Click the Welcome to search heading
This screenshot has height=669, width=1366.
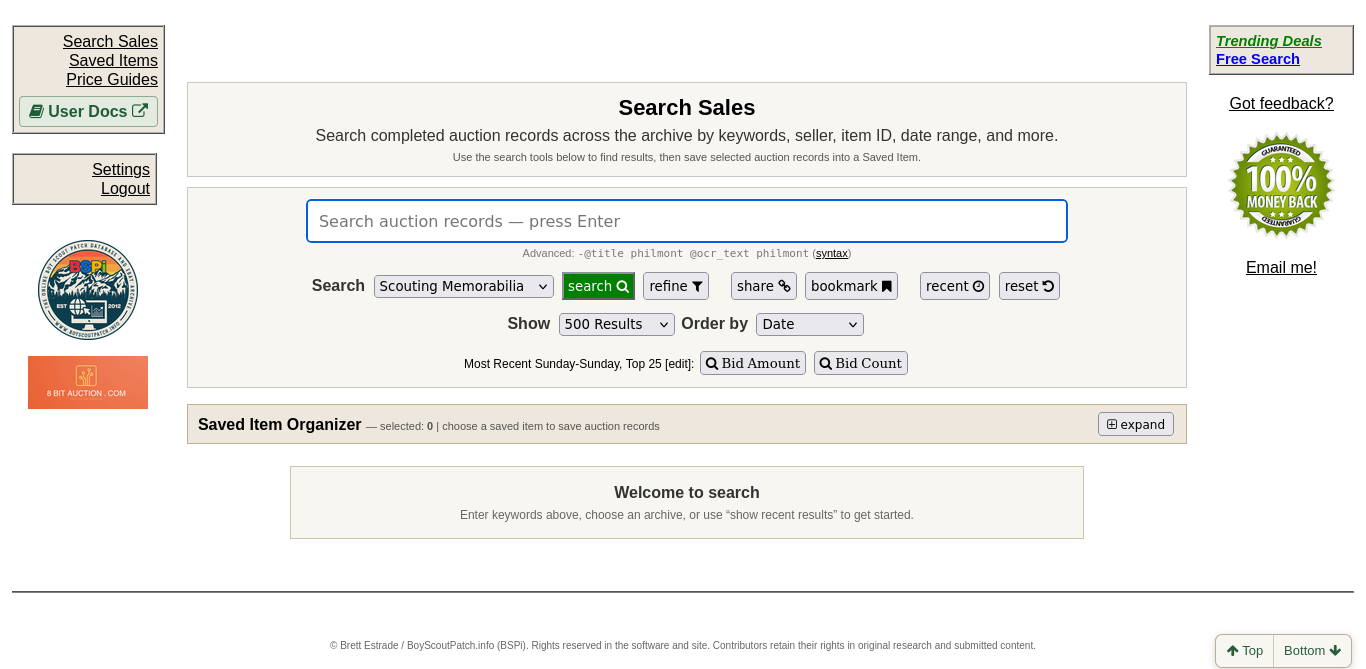(x=687, y=492)
